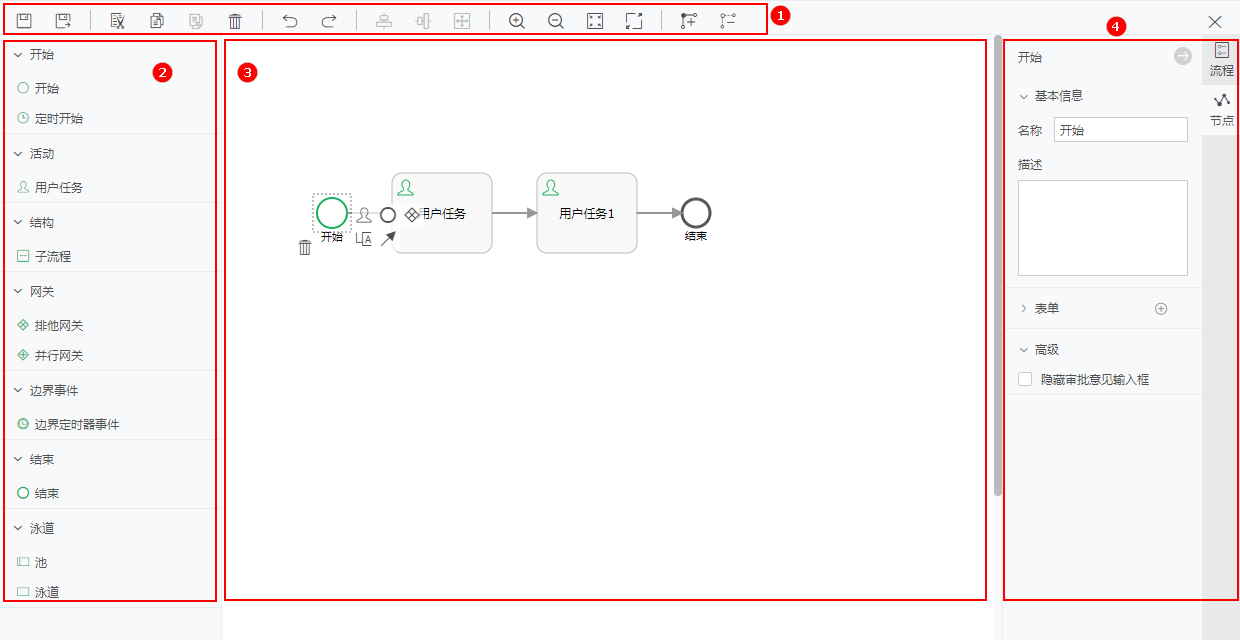Image resolution: width=1240 pixels, height=640 pixels.
Task: Click the toolbar trash can delete icon
Action: [x=235, y=21]
